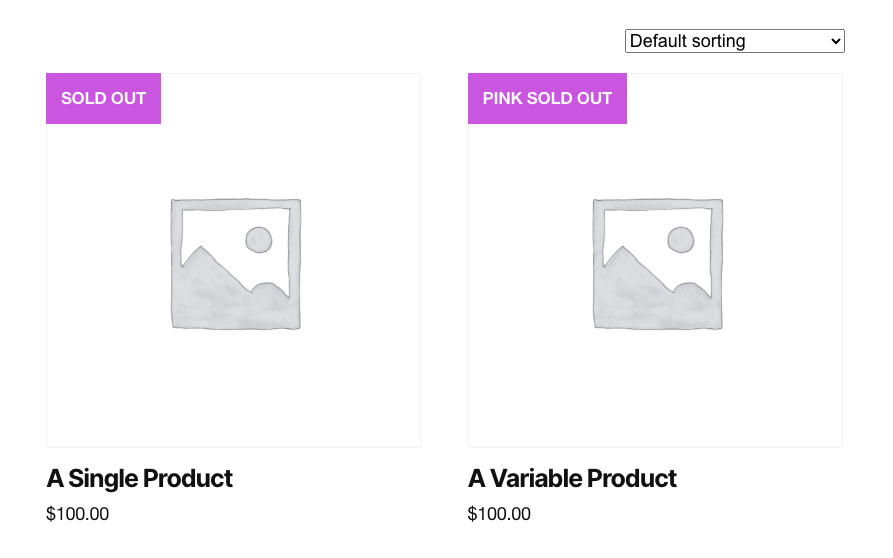Click the SOLD OUT badge on Single Product

(103, 98)
